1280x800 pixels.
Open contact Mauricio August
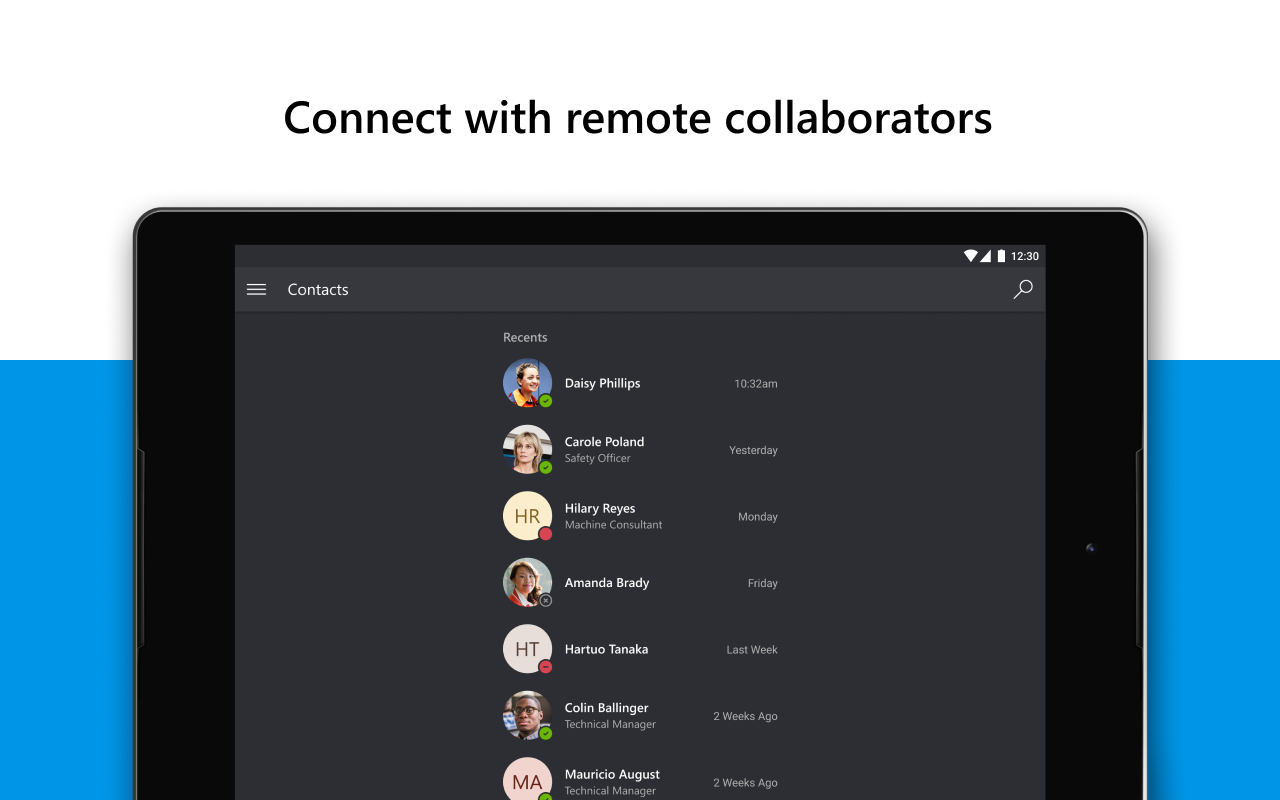(x=640, y=779)
